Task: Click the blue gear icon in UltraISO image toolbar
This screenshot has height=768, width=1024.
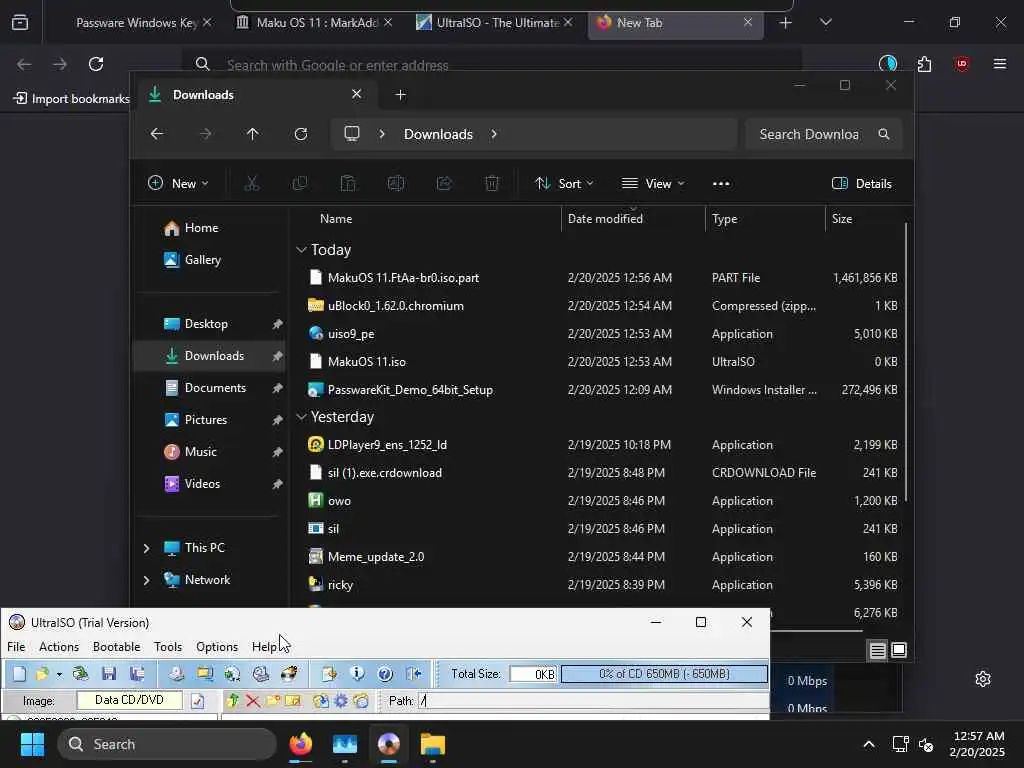Action: (x=340, y=701)
